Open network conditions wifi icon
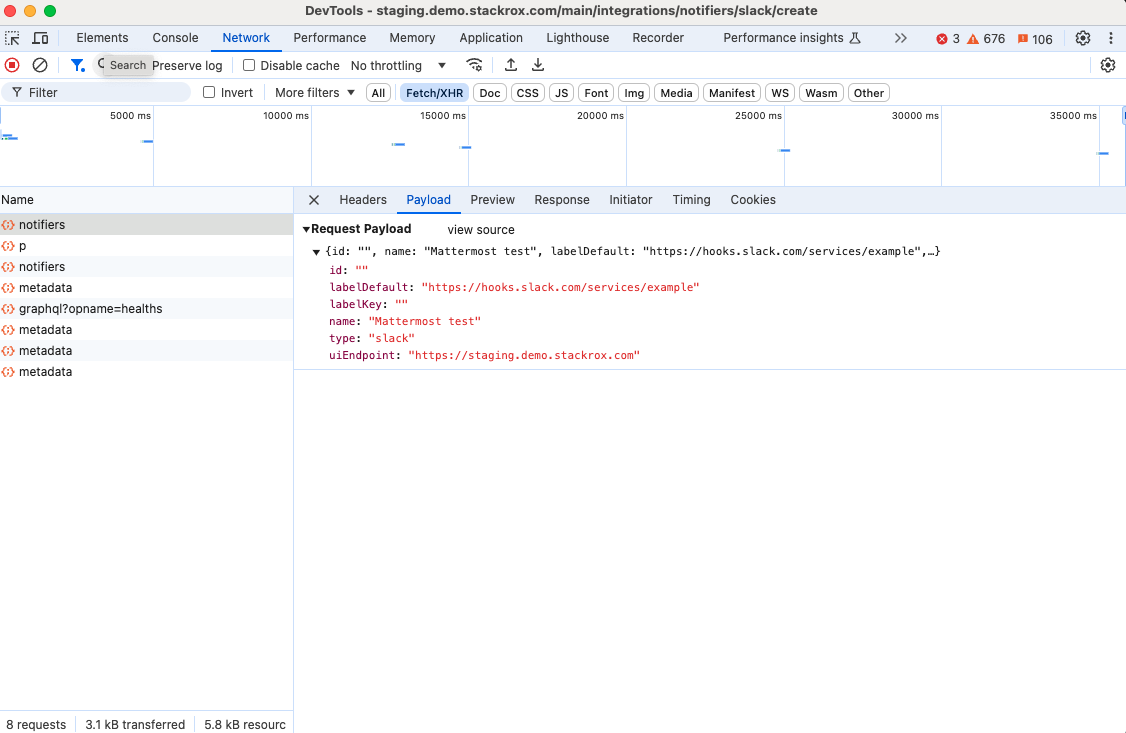 [x=474, y=65]
